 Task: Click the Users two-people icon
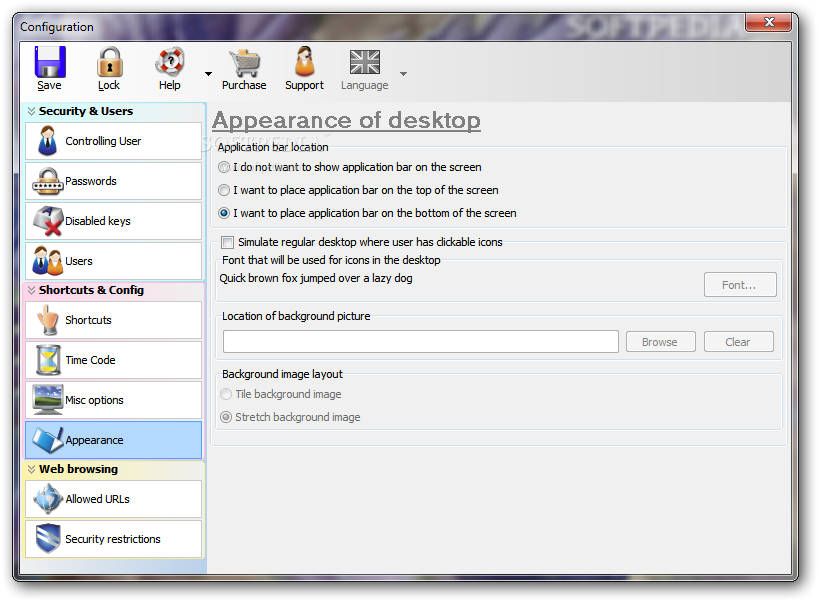tap(48, 261)
